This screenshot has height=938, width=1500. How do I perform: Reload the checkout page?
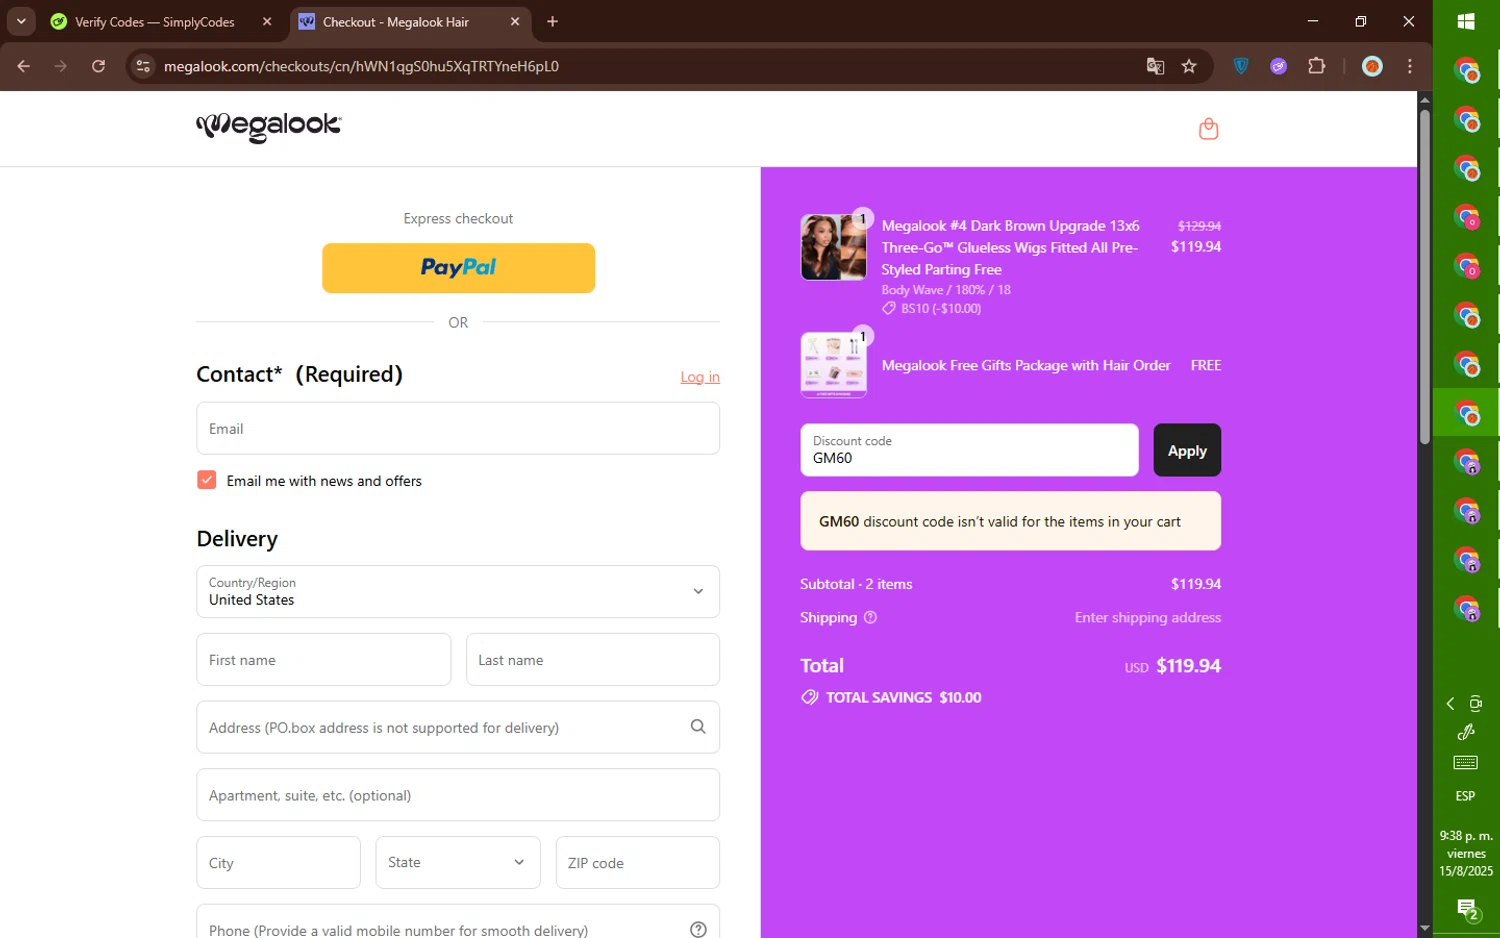pyautogui.click(x=98, y=66)
